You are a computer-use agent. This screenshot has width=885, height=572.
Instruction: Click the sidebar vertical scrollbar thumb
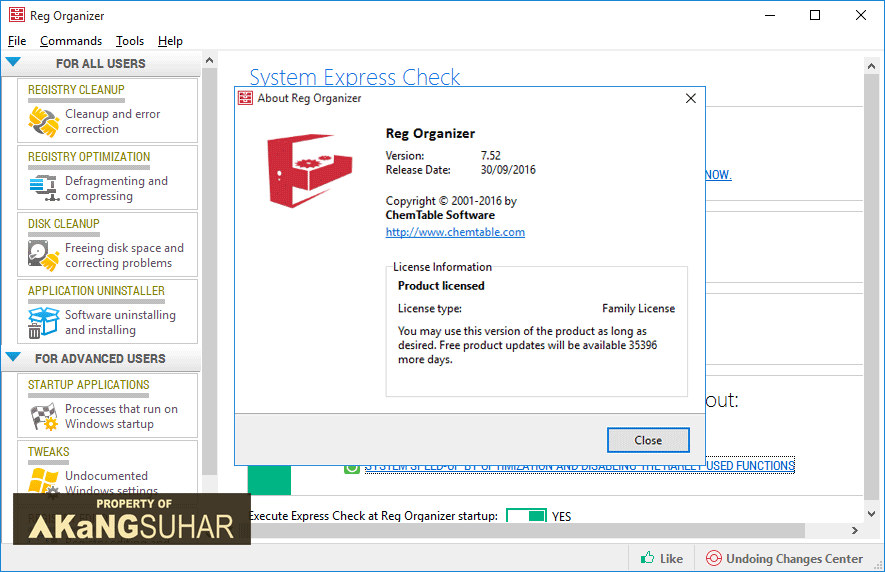pos(209,271)
